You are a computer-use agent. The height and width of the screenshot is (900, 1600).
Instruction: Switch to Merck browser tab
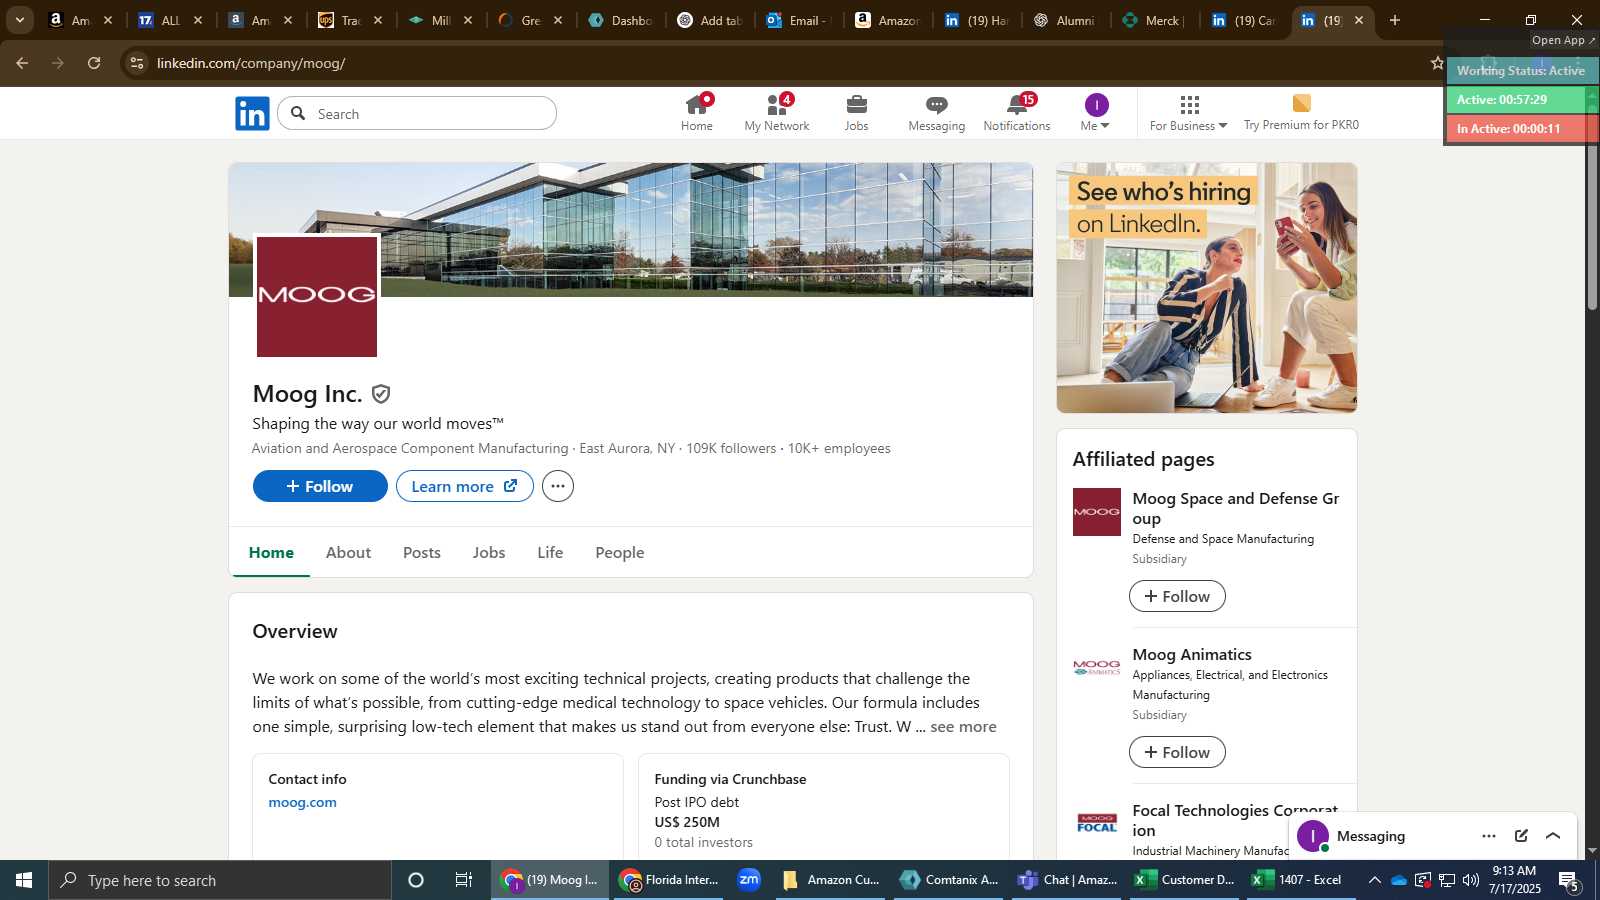click(x=1154, y=20)
